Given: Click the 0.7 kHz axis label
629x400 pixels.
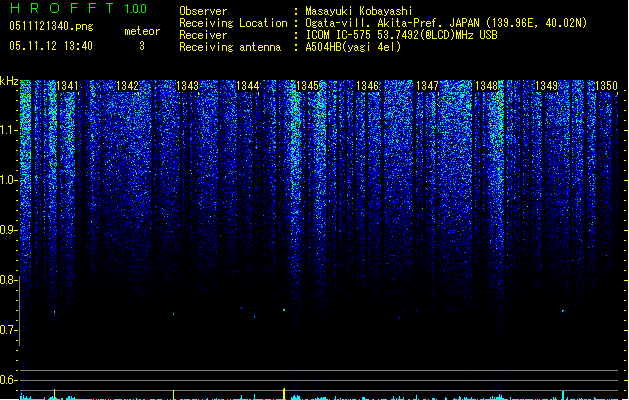Looking at the screenshot, I should click(8, 330).
